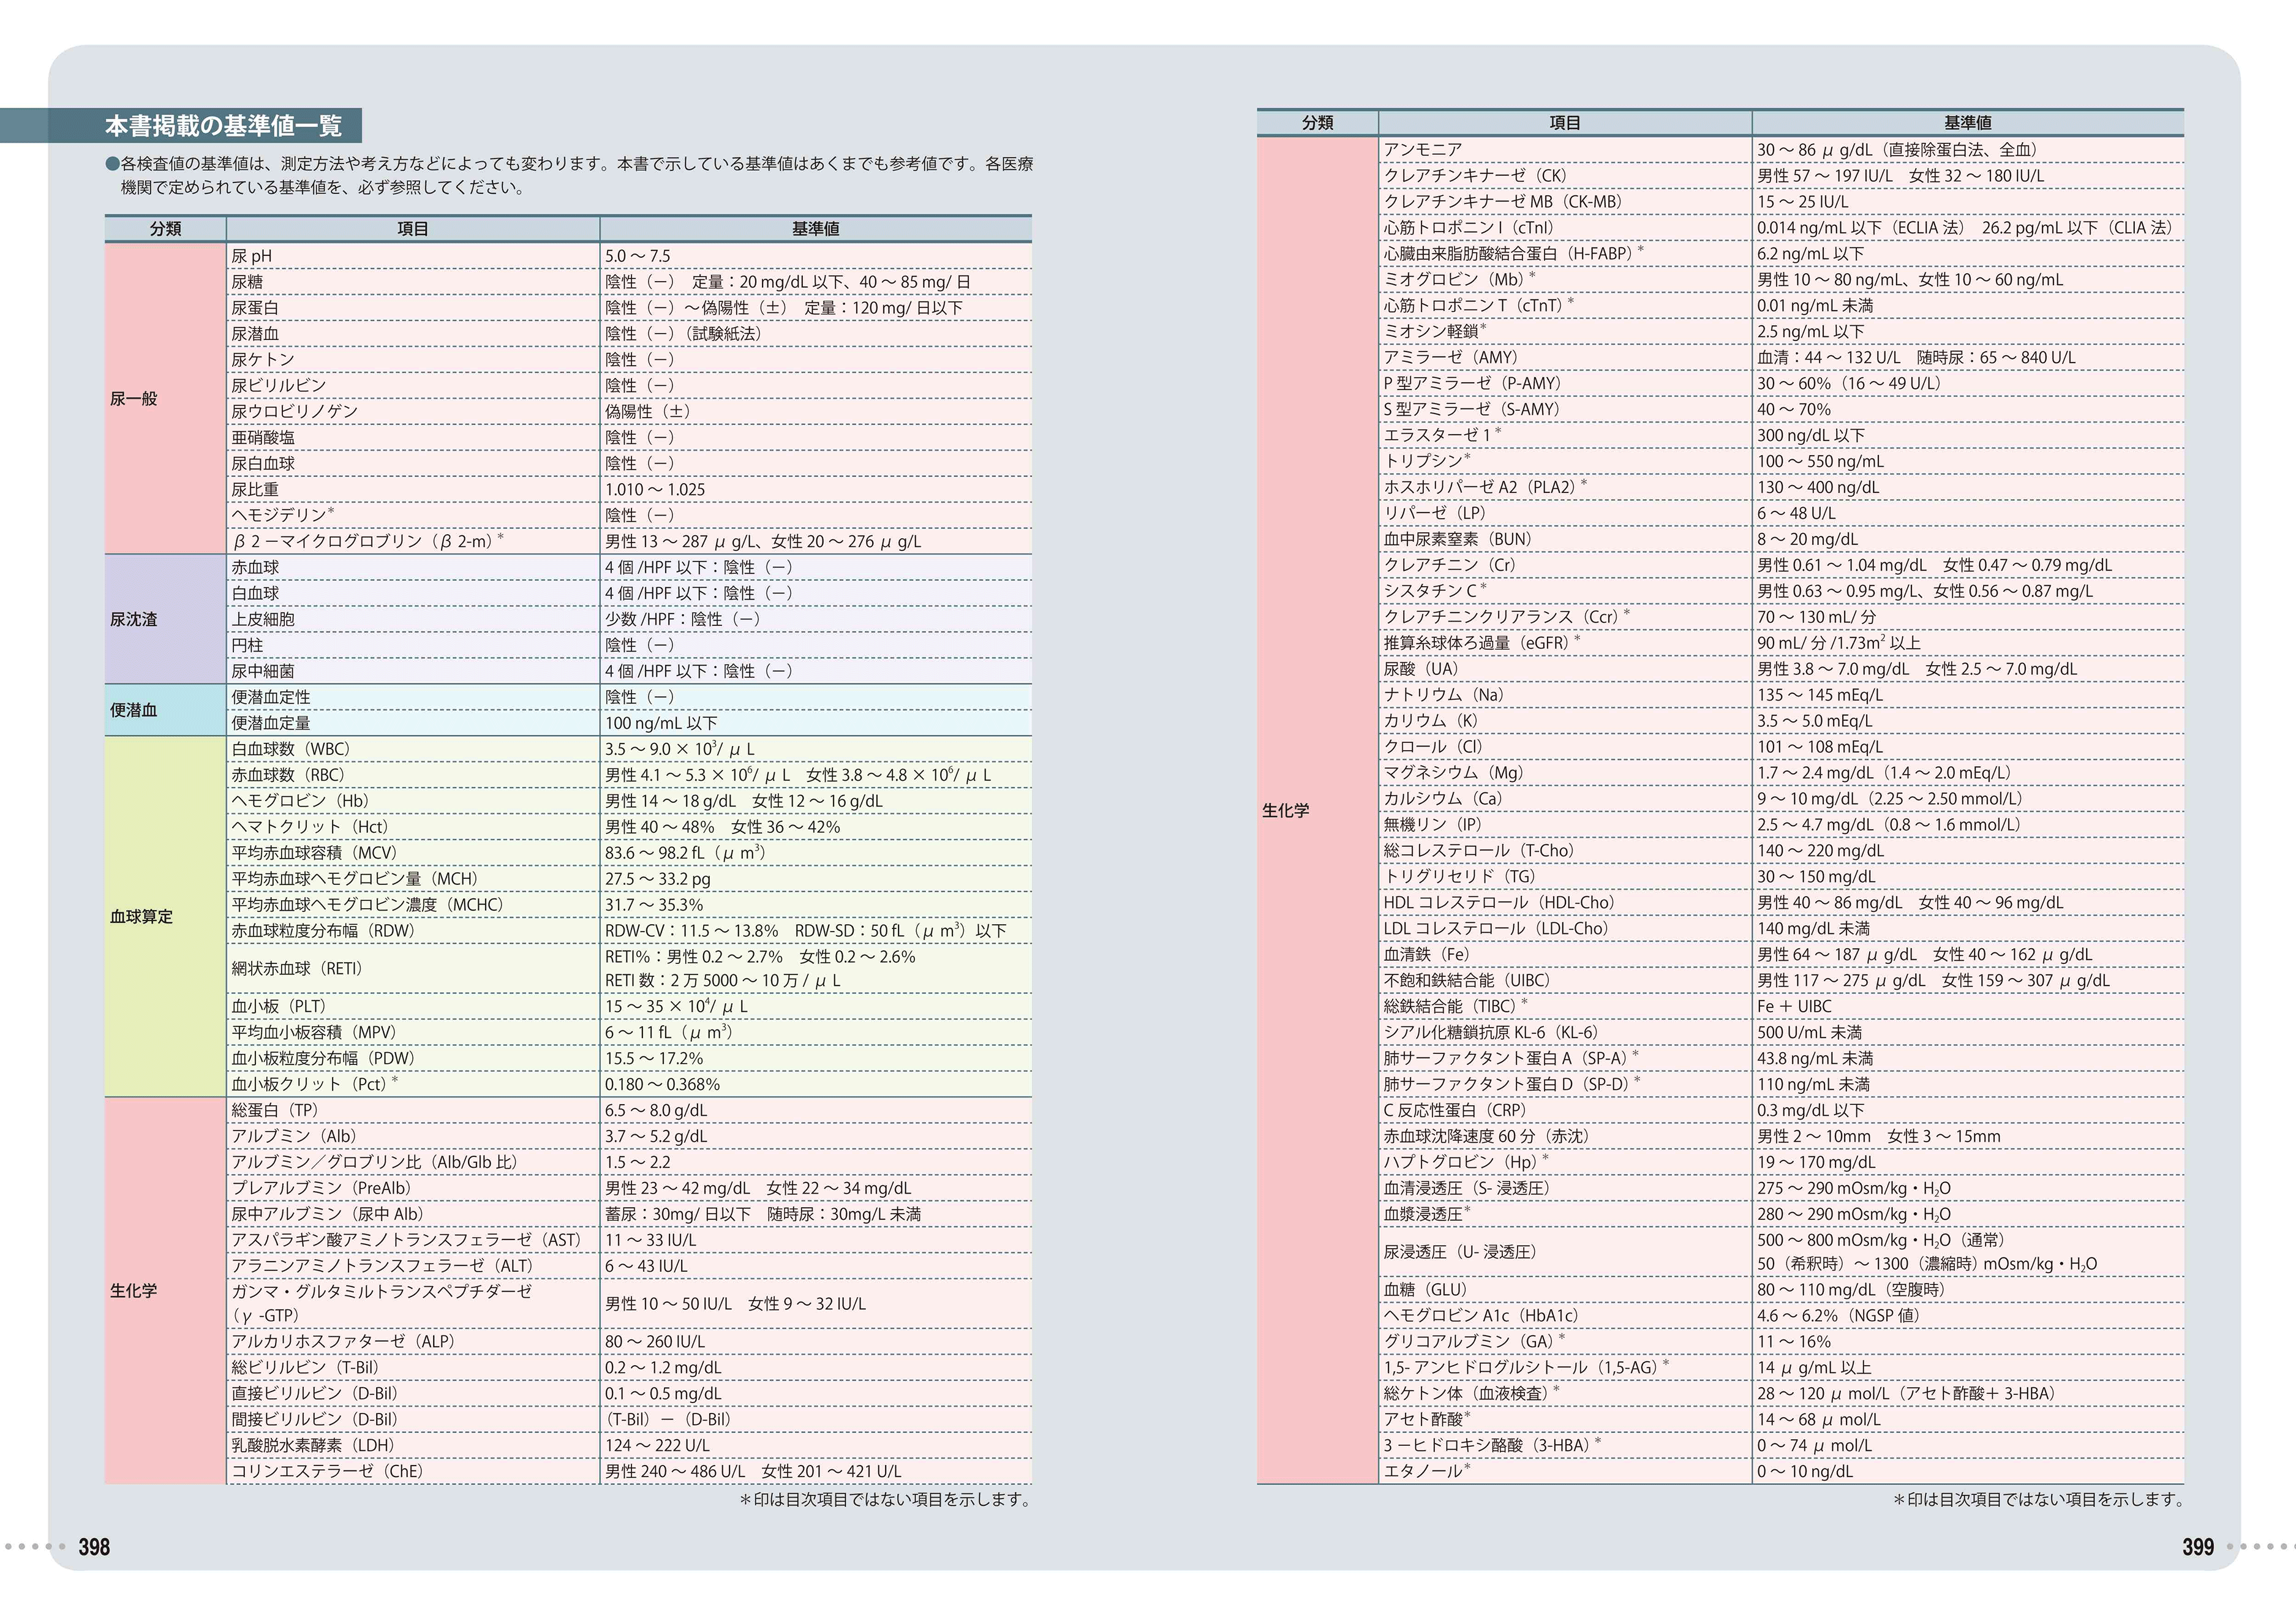
Task: Click page number 398
Action: coord(94,1547)
